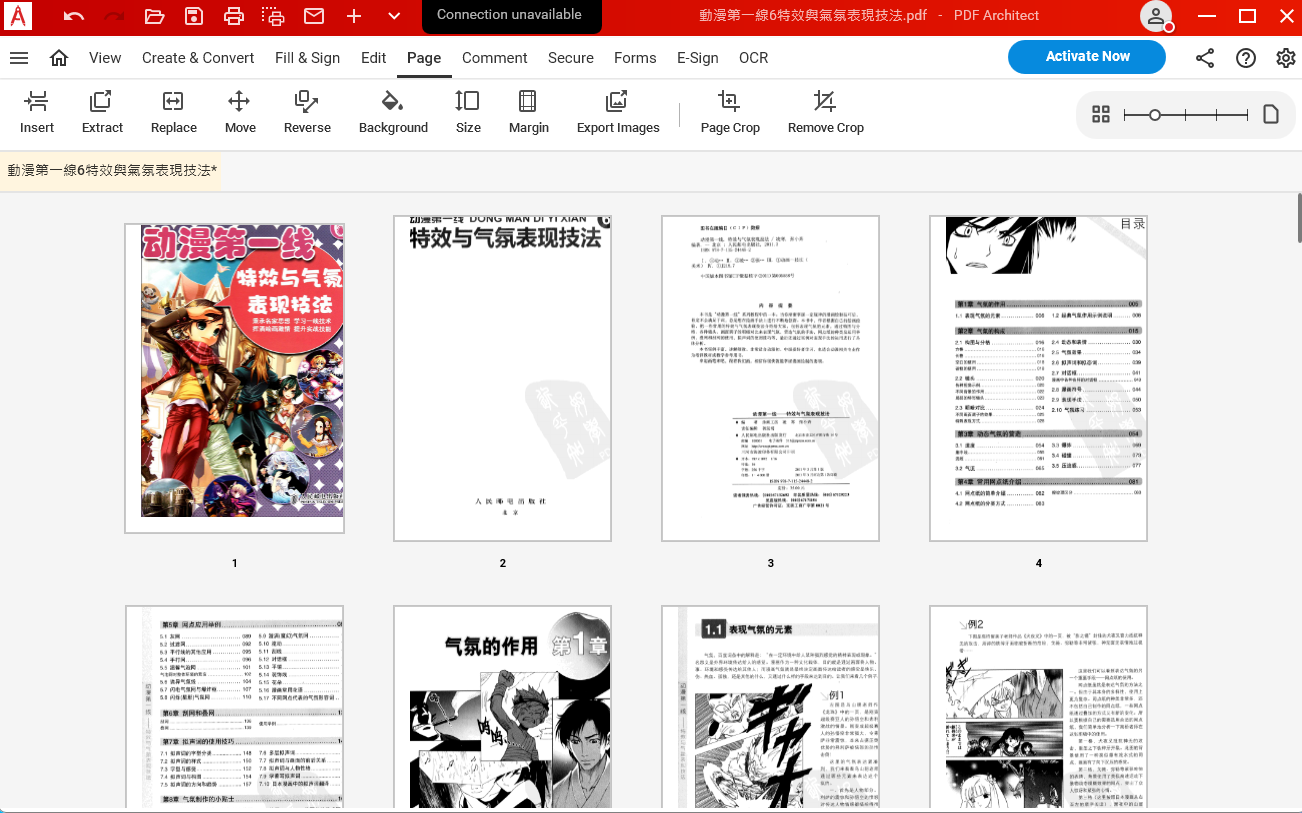
Task: Click the Activate Now button
Action: (1087, 57)
